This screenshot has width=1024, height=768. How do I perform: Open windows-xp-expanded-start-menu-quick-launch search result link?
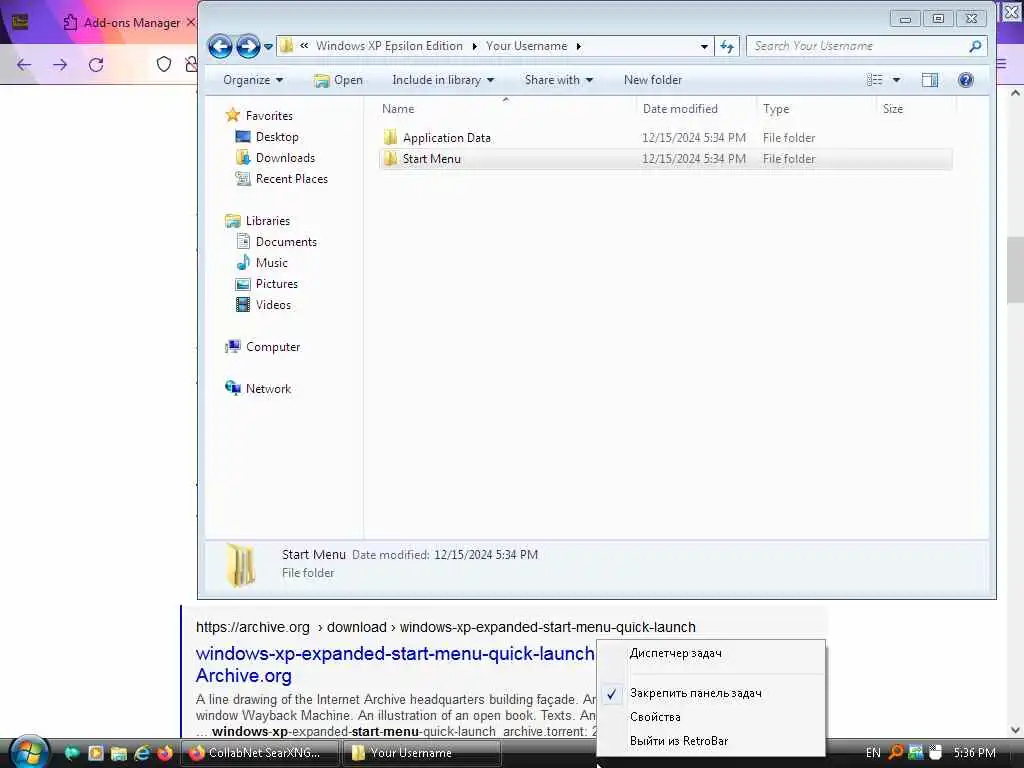(394, 664)
